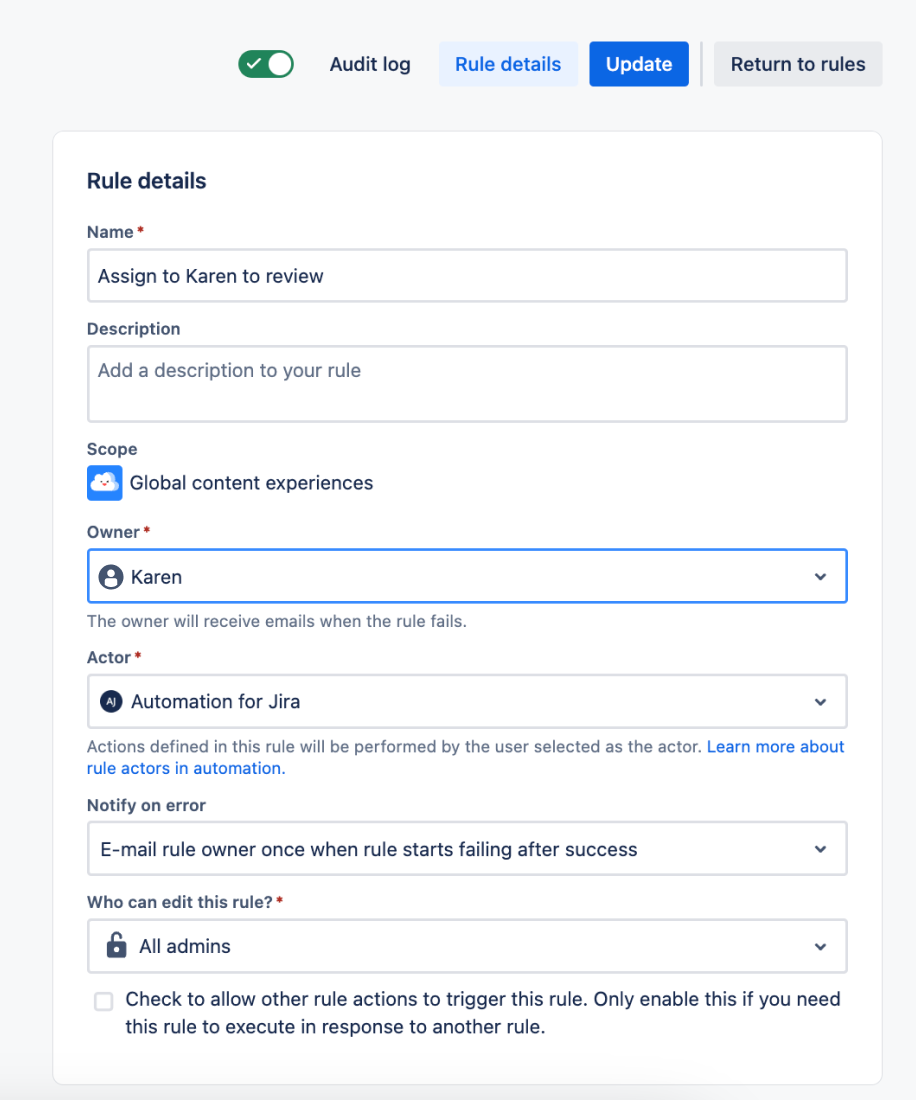This screenshot has height=1100, width=916.
Task: Toggle the rule enabled switch off
Action: (266, 64)
